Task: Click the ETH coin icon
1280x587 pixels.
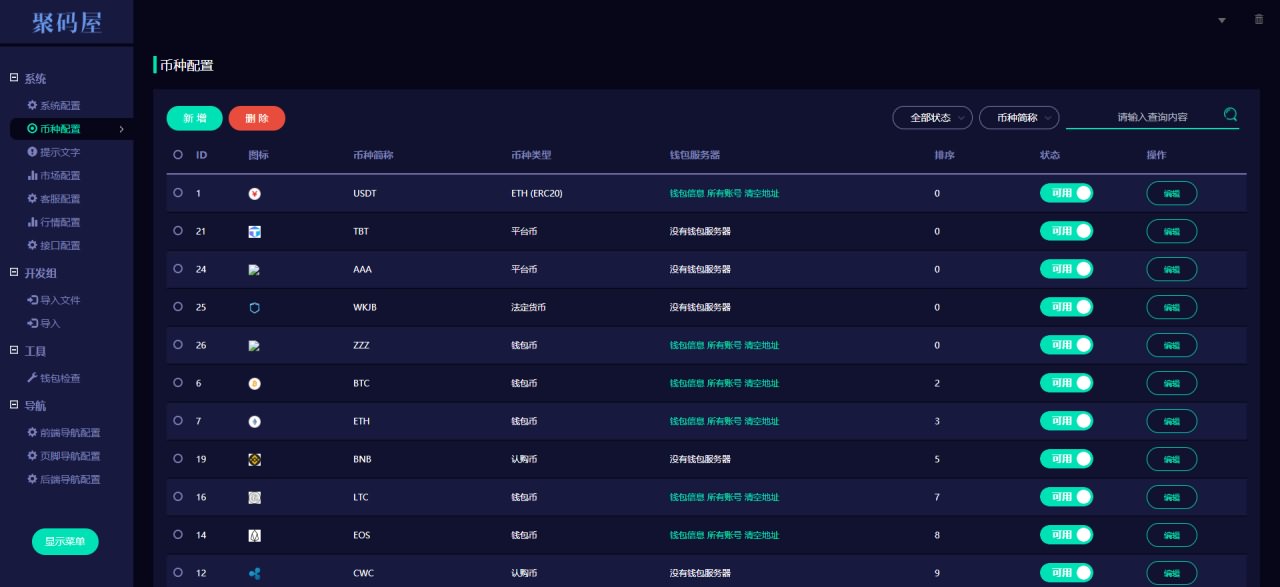Action: pos(254,421)
